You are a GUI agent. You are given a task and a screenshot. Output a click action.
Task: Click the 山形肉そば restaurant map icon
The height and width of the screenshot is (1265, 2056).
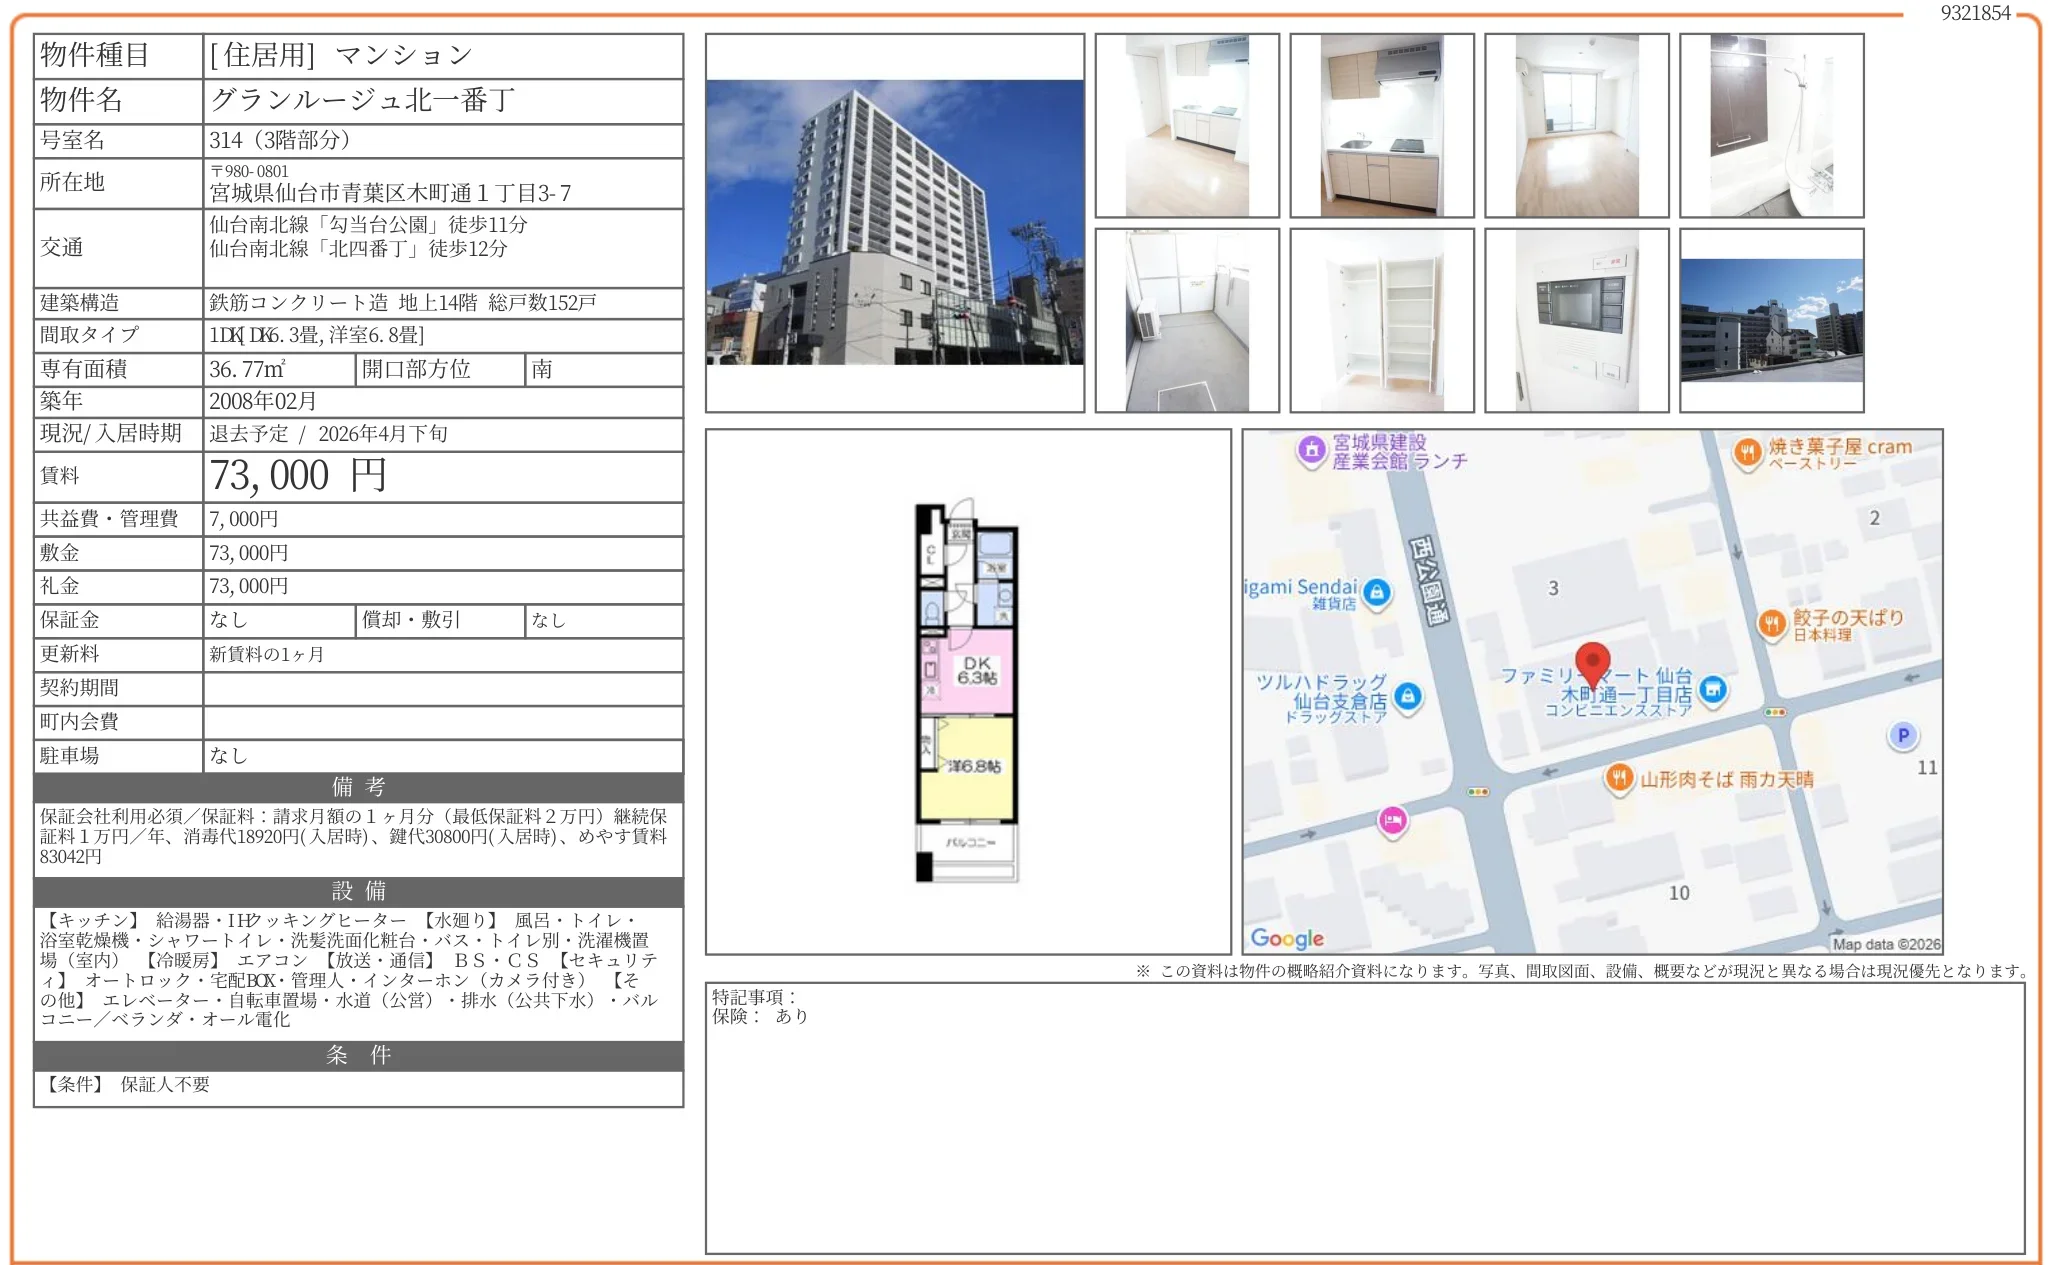click(x=1619, y=778)
